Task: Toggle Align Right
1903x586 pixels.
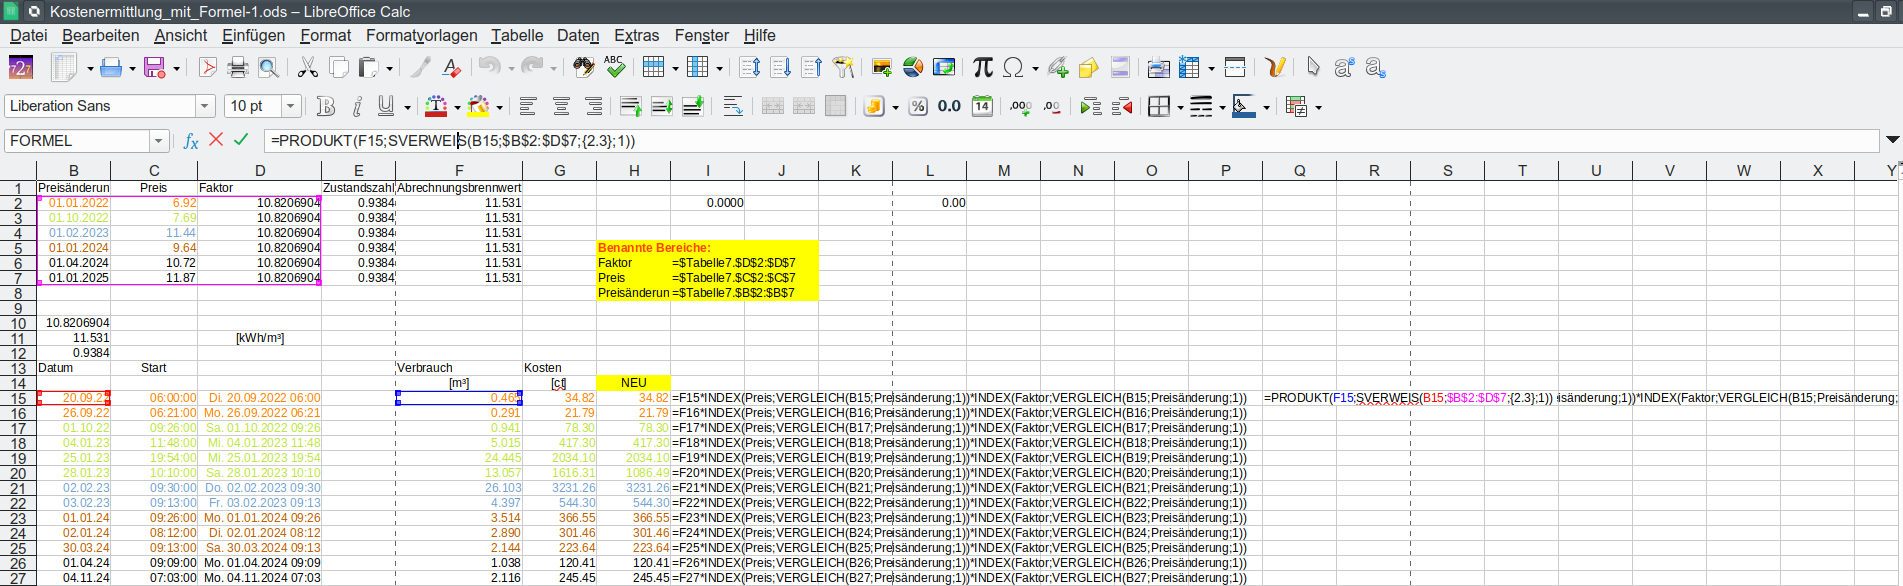Action: 593,106
